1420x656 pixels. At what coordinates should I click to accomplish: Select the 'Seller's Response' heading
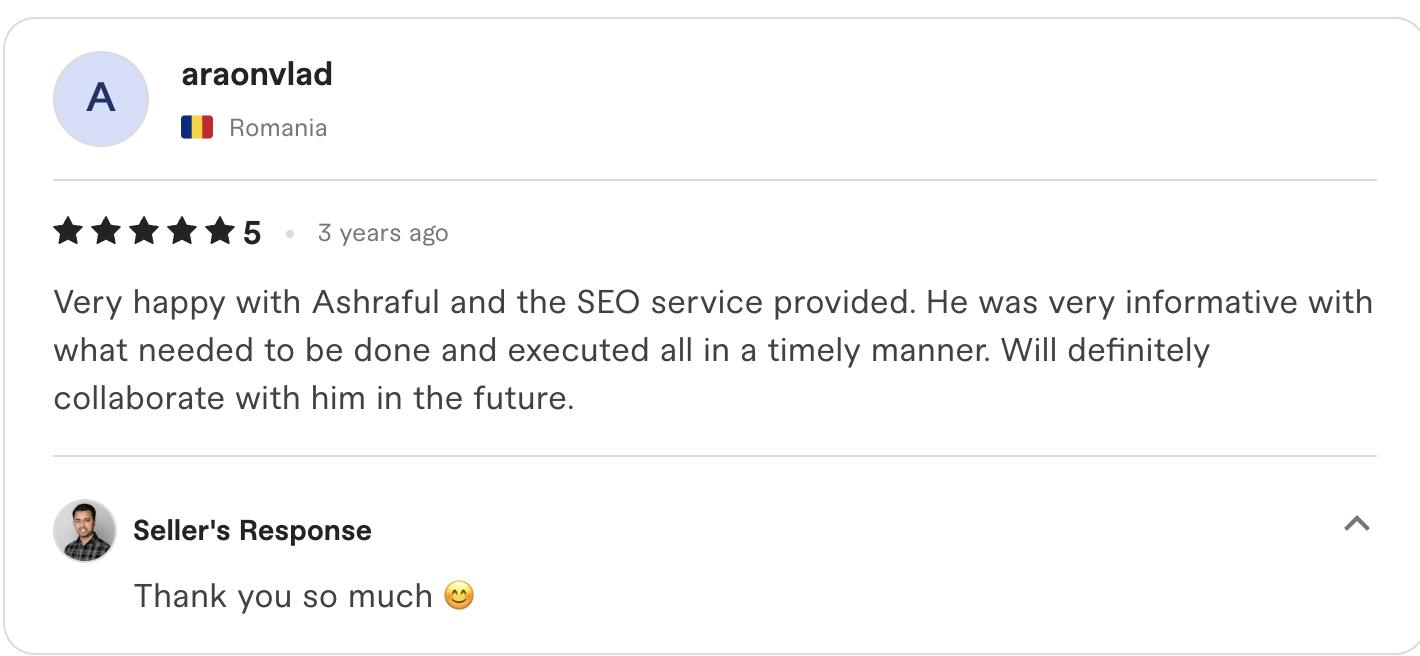tap(252, 530)
